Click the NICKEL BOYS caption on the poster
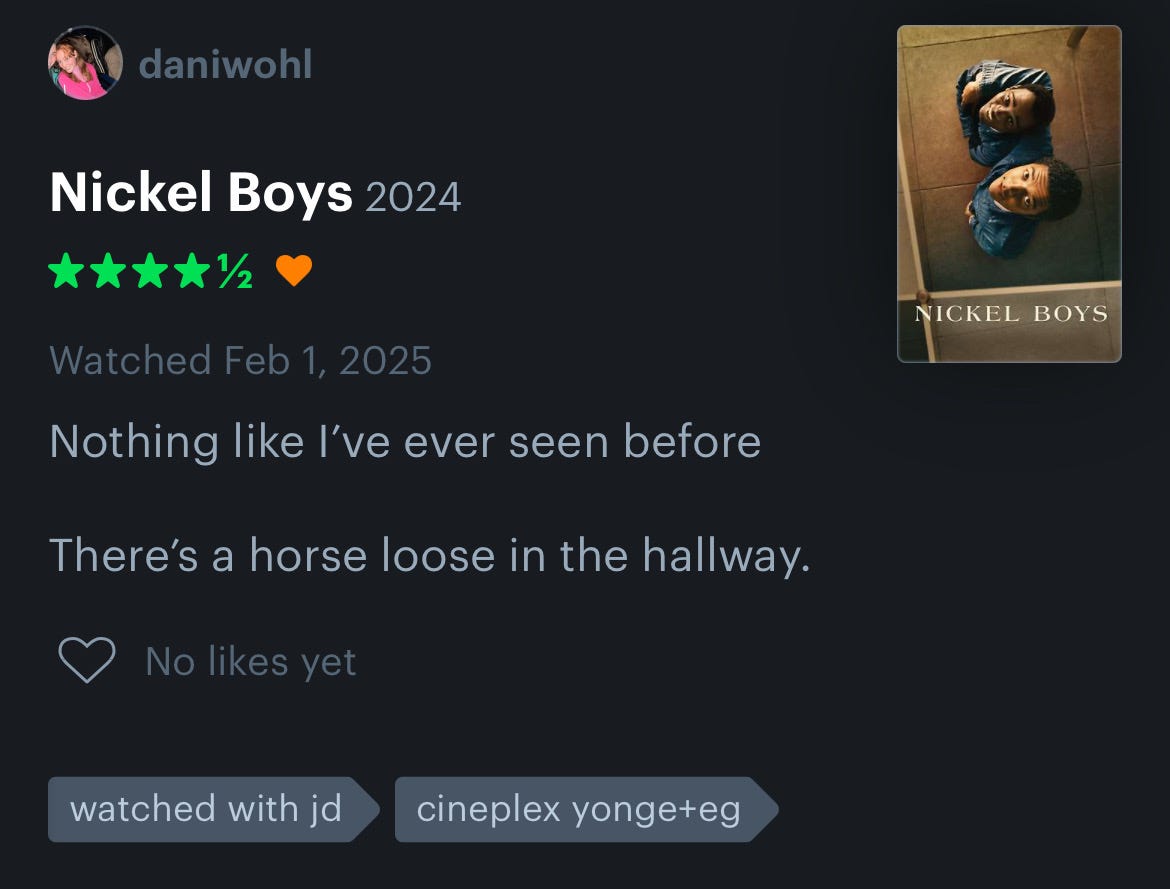 1011,314
